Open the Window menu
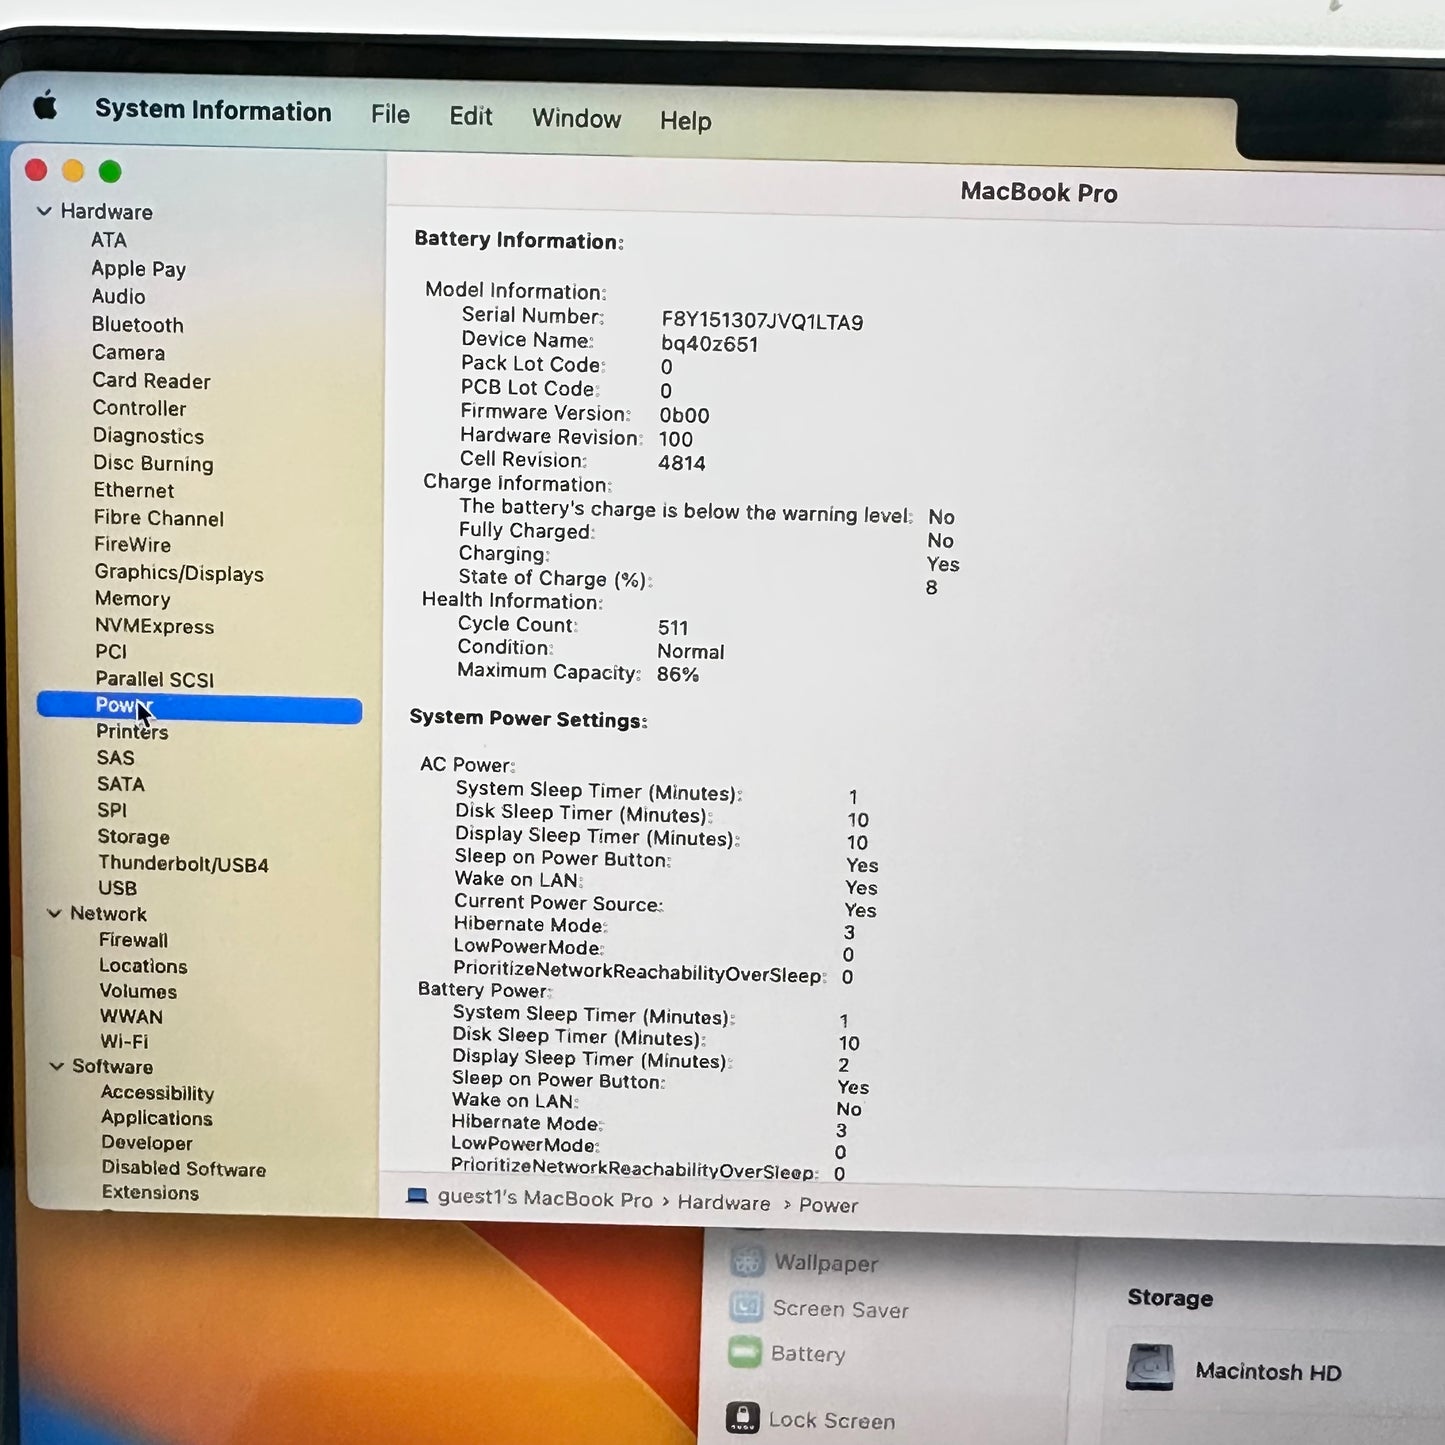1445x1445 pixels. 576,118
